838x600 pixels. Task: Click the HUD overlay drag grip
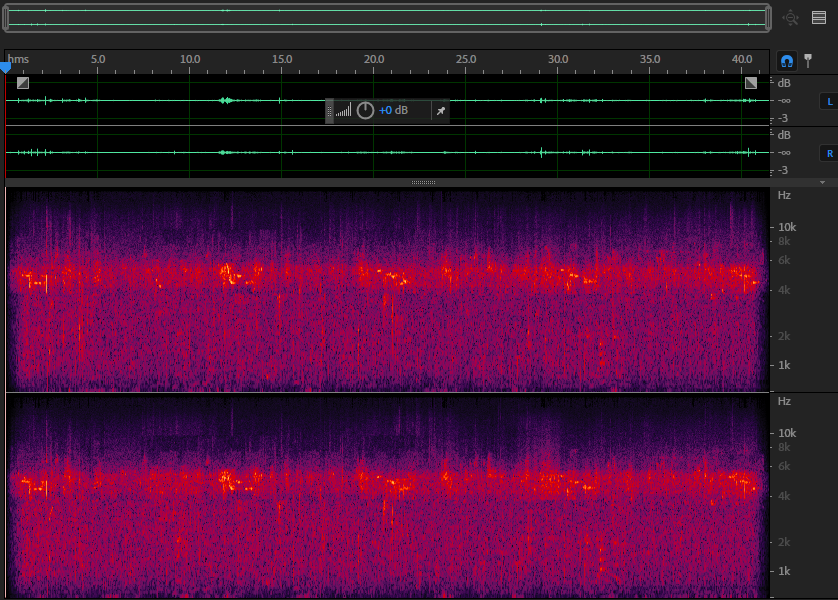[329, 111]
